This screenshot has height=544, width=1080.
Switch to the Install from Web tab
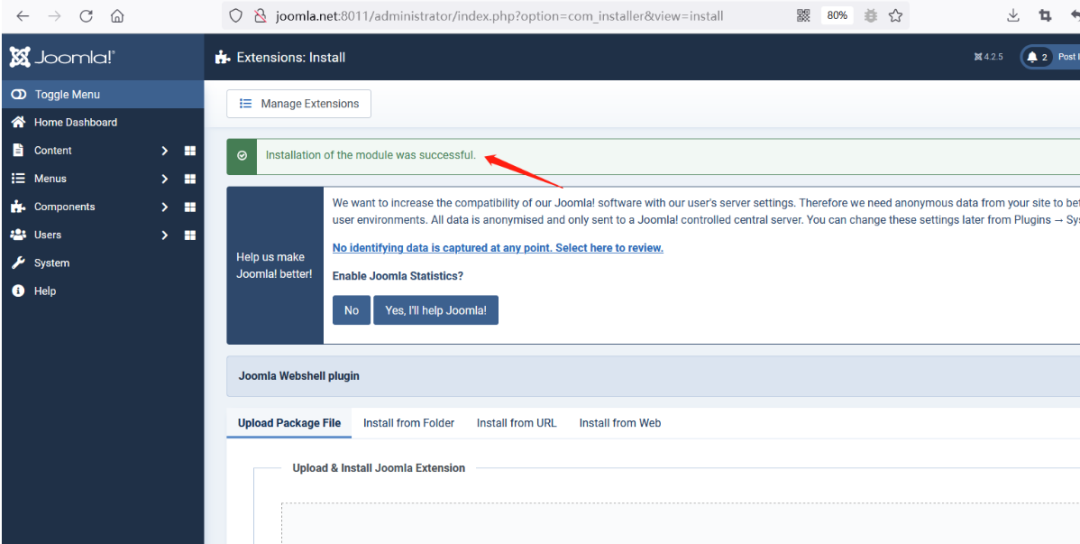[620, 423]
